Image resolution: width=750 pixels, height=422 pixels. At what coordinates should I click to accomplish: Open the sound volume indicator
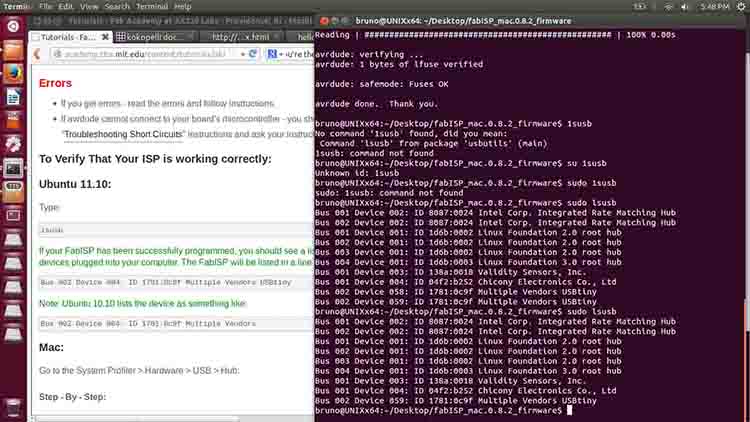click(685, 6)
